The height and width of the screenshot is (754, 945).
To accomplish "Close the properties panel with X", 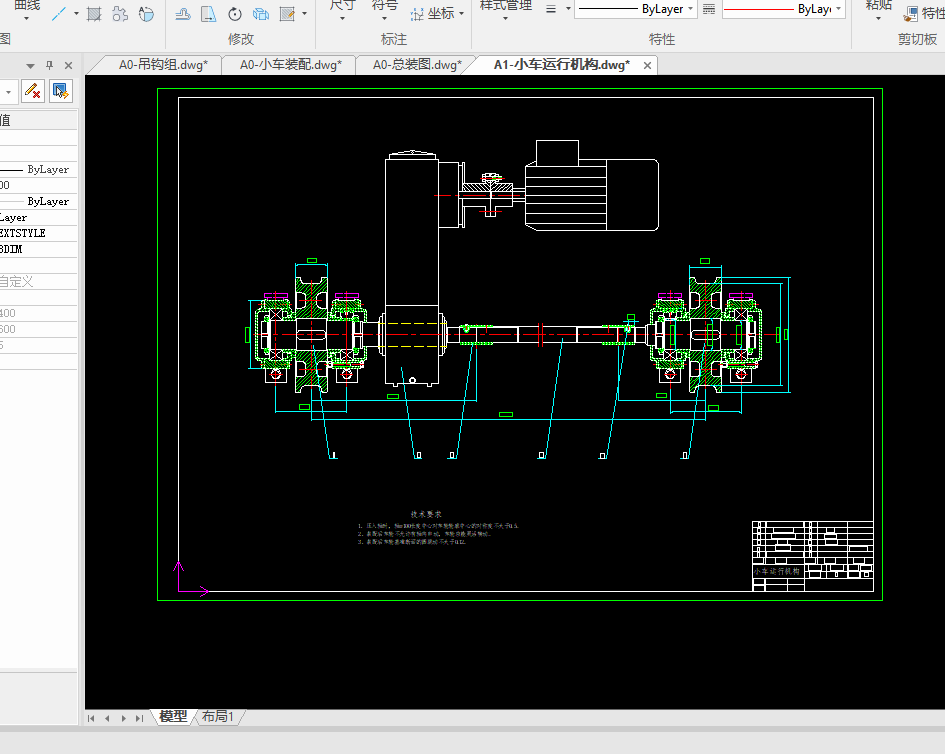I will point(67,65).
